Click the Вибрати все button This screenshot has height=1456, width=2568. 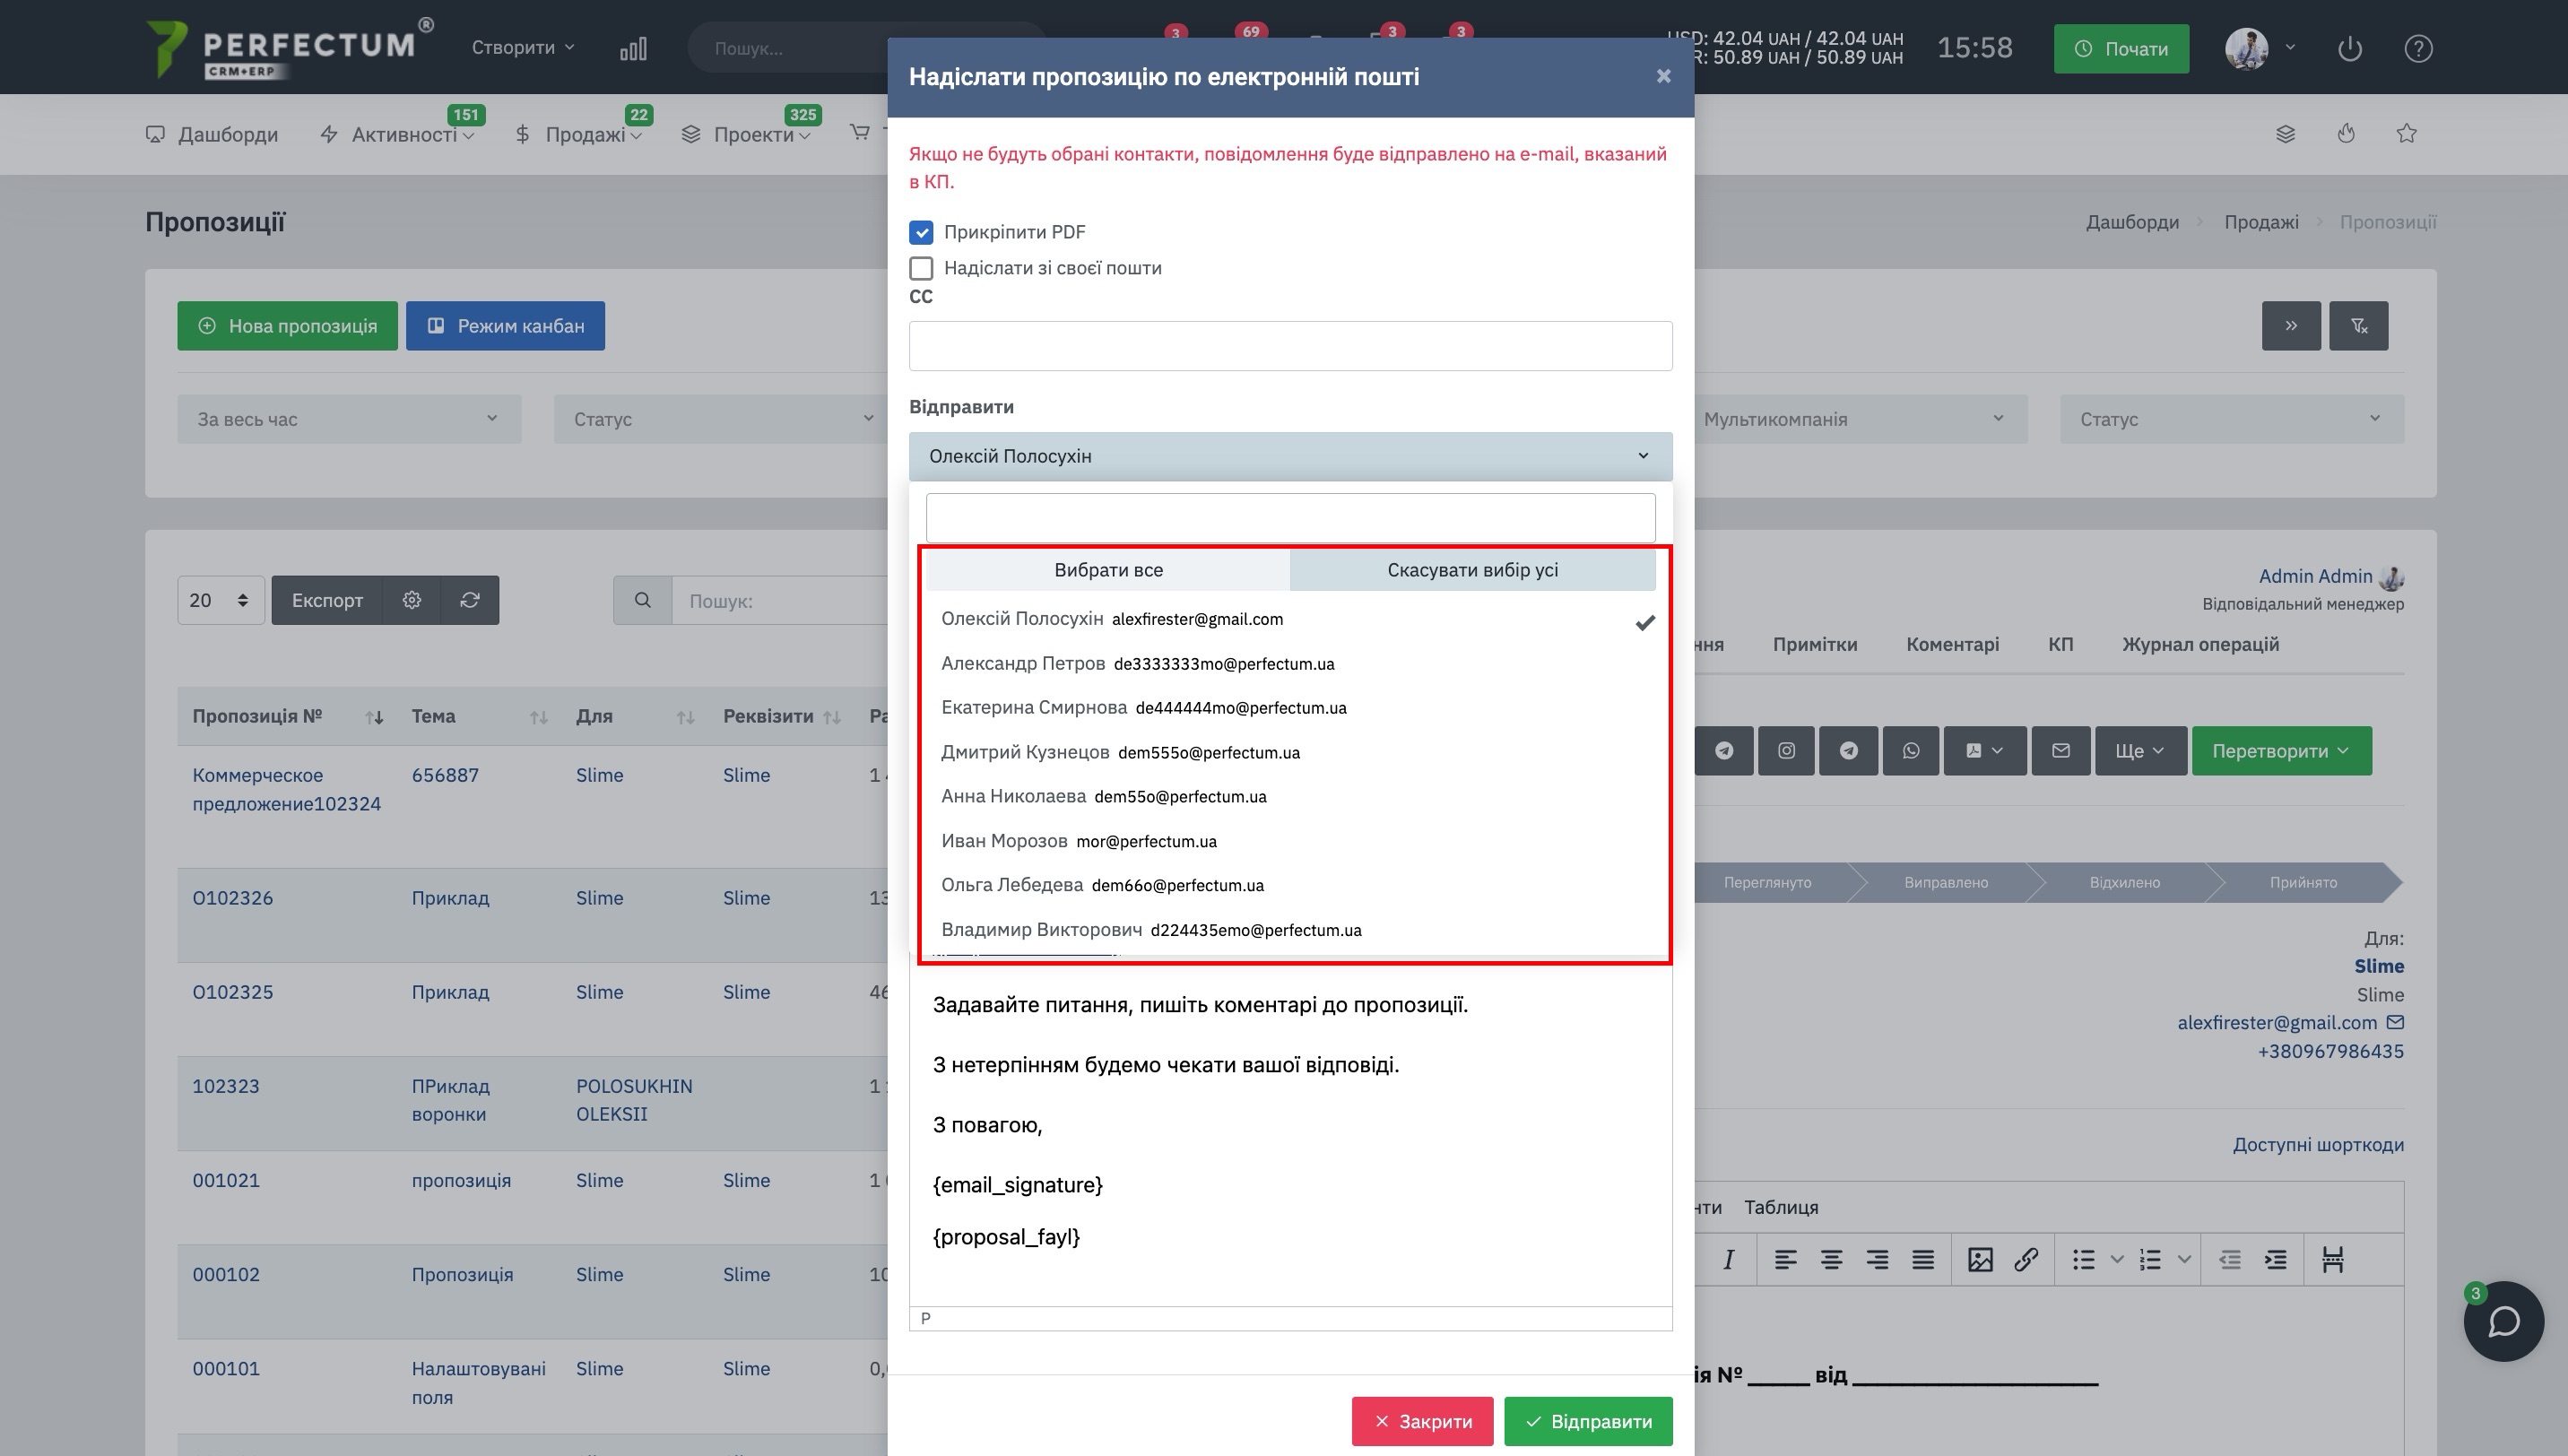click(1108, 570)
